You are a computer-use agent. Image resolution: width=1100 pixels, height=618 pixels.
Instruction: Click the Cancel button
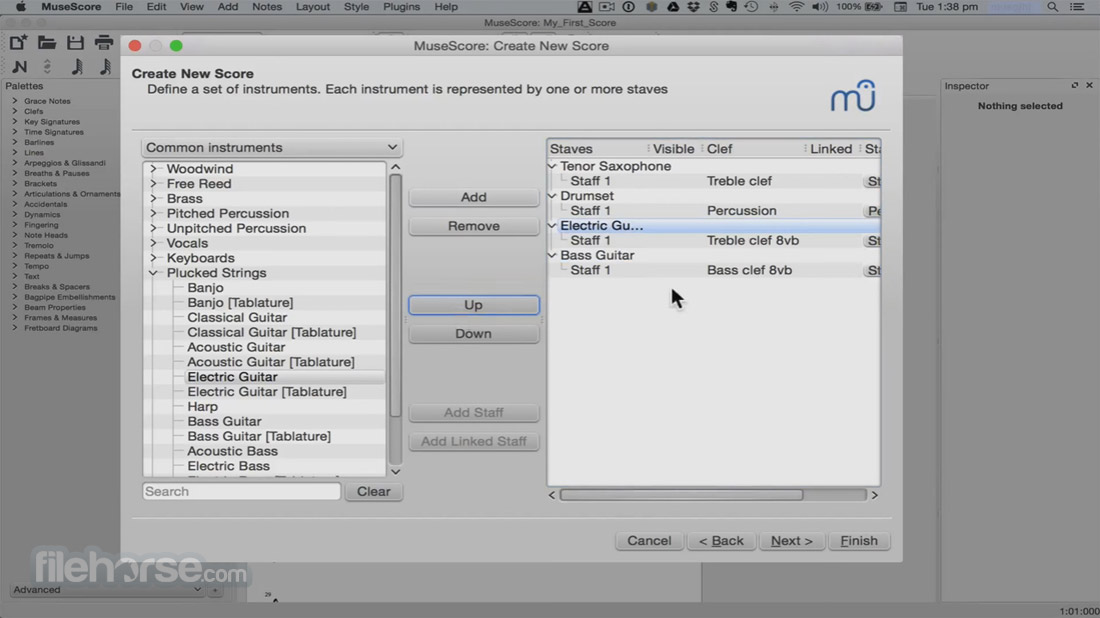coord(649,541)
